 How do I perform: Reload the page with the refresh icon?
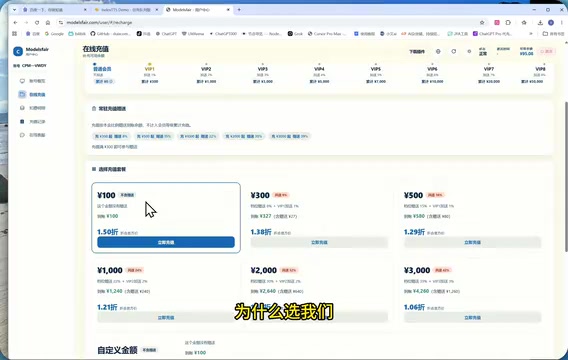click(37, 22)
